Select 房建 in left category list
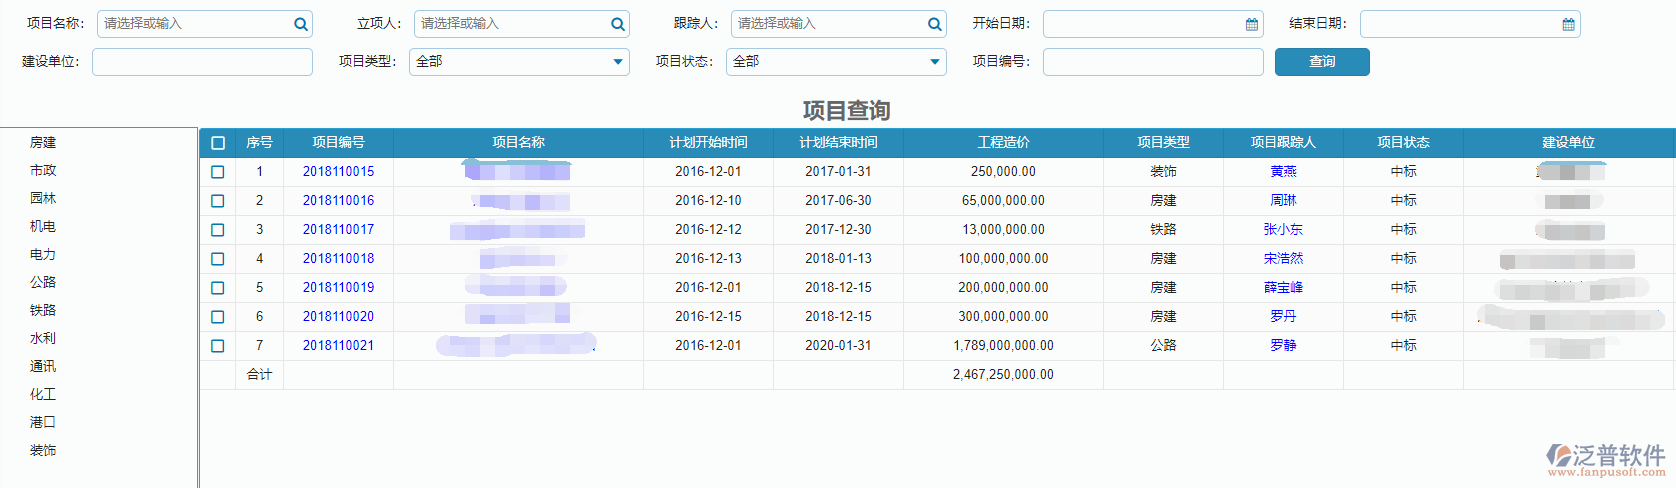1676x488 pixels. [x=43, y=143]
